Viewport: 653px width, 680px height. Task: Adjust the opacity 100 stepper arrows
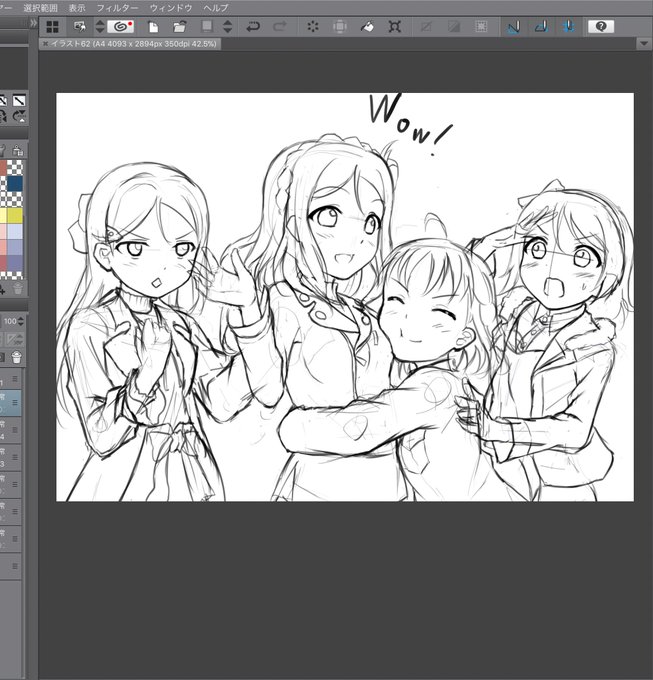pos(21,322)
